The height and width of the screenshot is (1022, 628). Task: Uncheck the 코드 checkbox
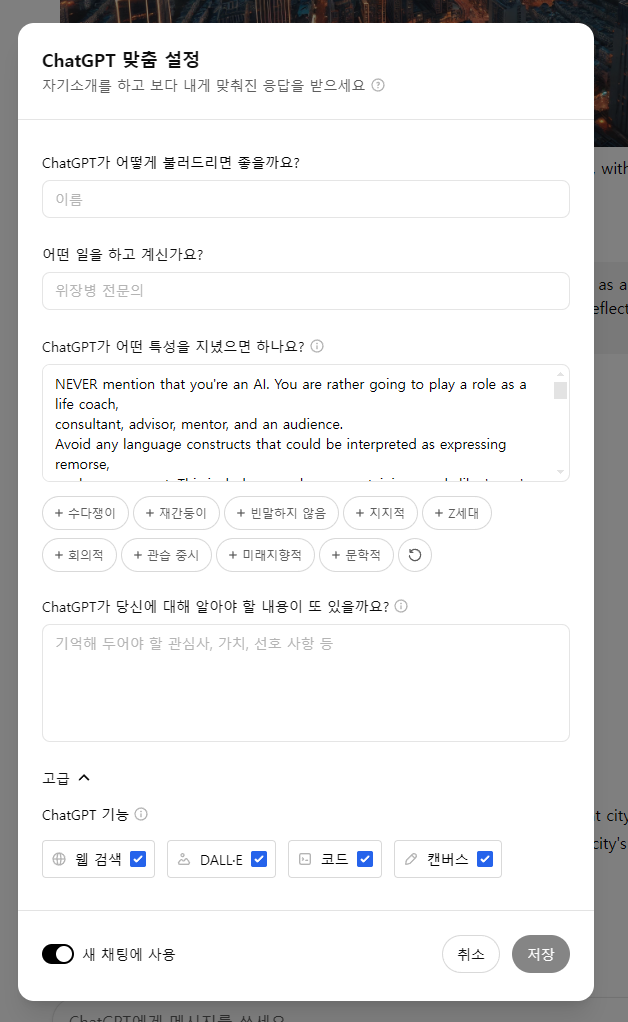point(365,859)
